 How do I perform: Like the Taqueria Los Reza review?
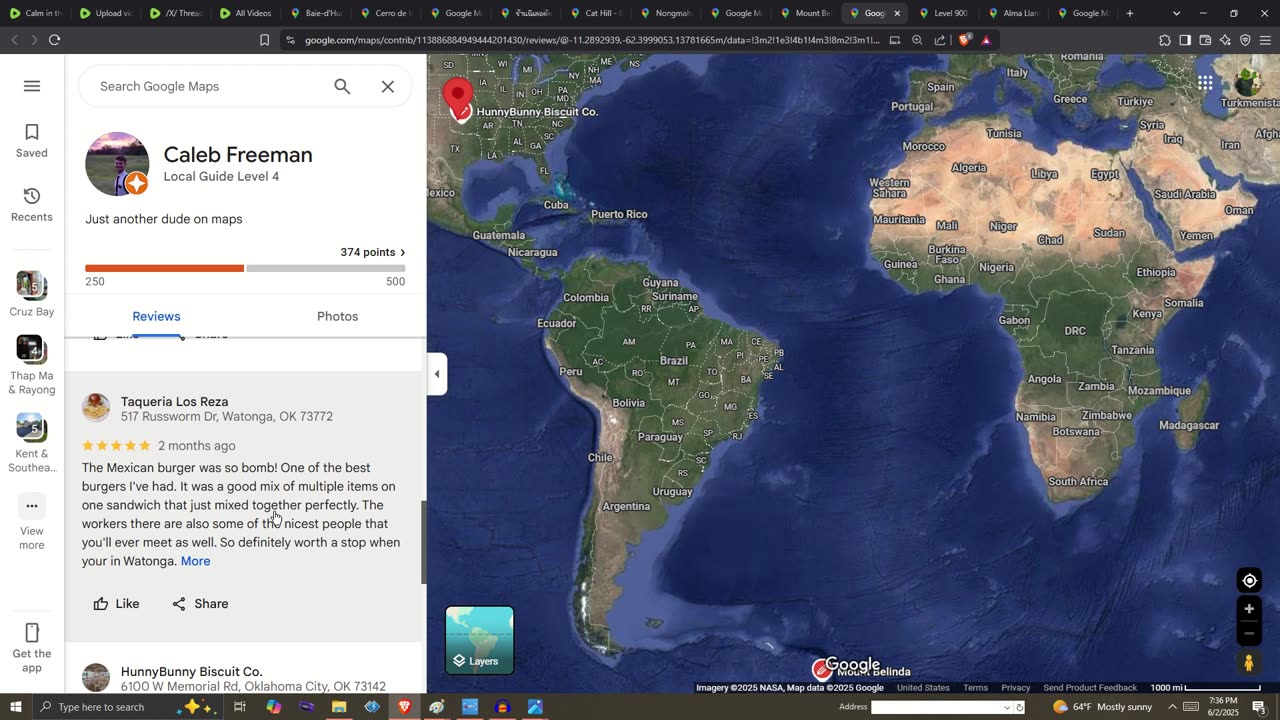click(x=116, y=604)
